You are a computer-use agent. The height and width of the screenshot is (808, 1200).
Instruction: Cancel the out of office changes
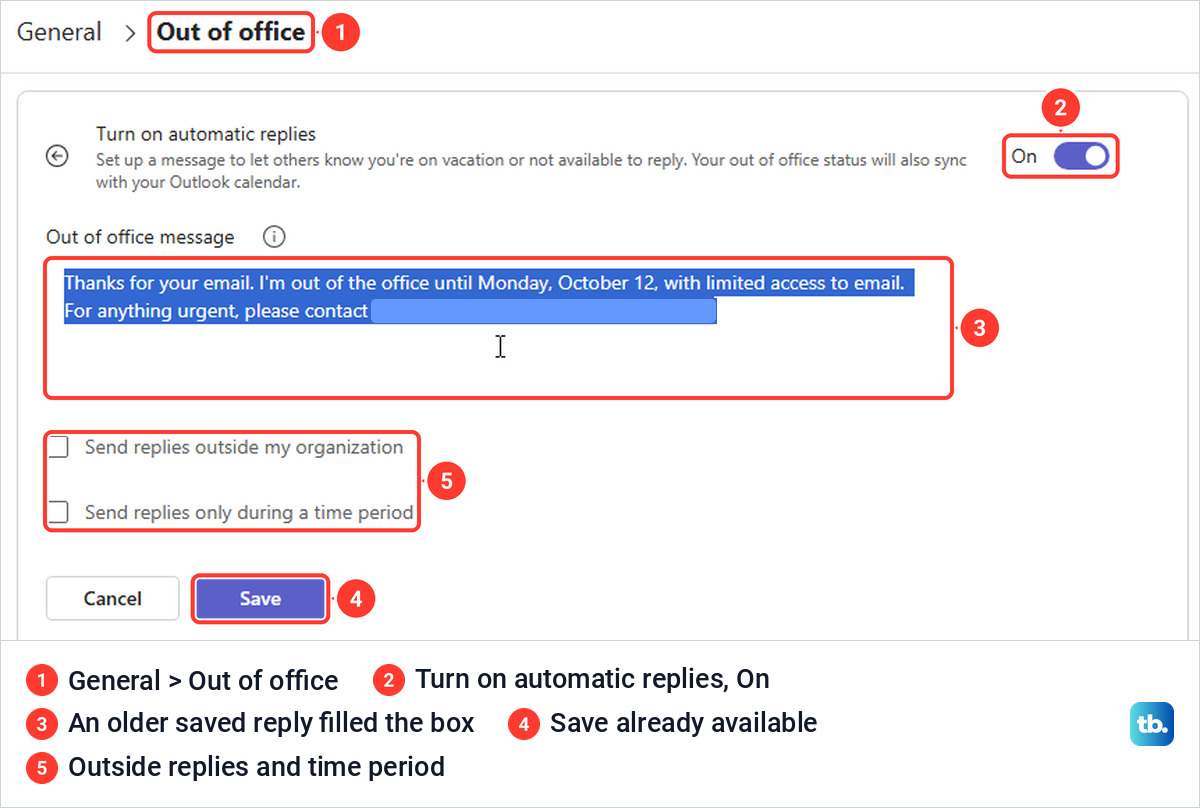tap(112, 599)
